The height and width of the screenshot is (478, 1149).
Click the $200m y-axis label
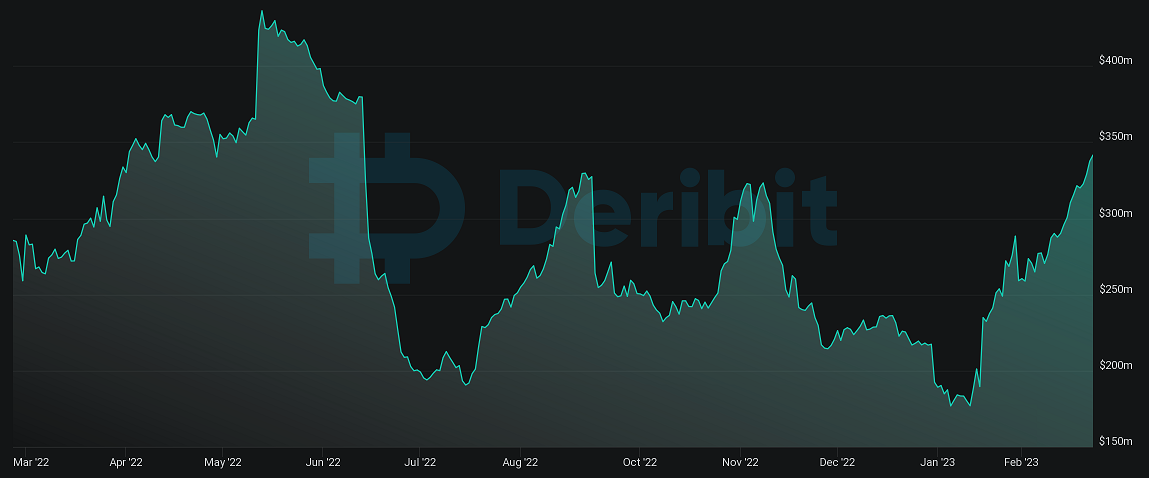pos(1116,366)
